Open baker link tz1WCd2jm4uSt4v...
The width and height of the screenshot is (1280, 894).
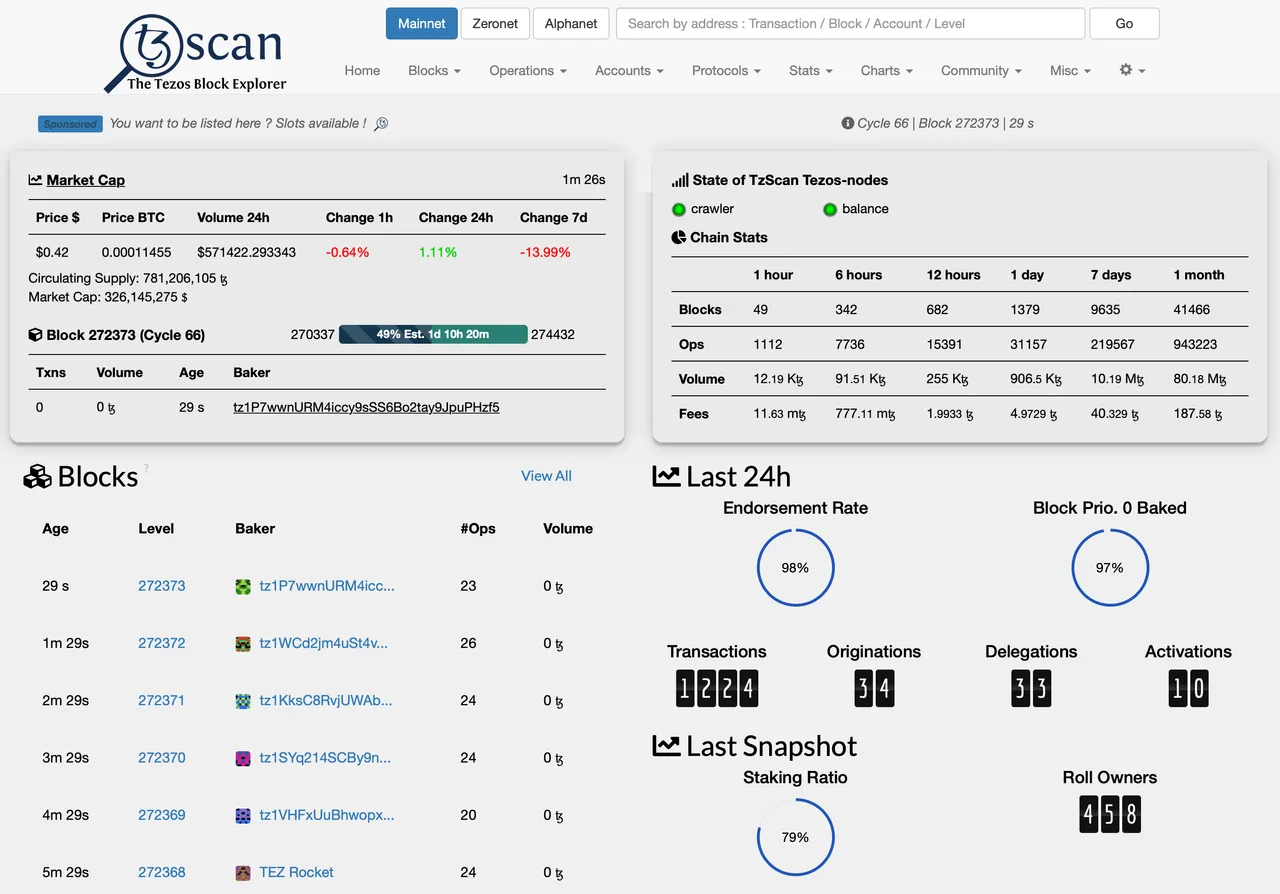[x=323, y=643]
